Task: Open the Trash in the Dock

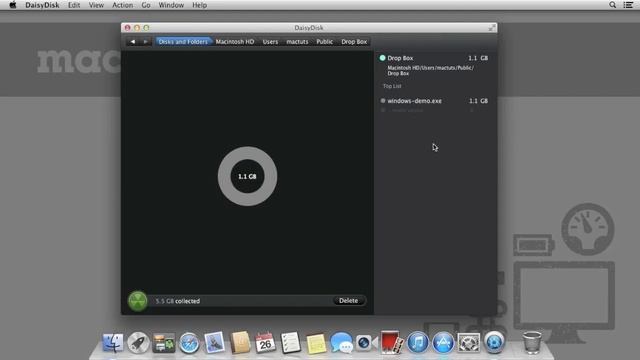Action: click(532, 342)
